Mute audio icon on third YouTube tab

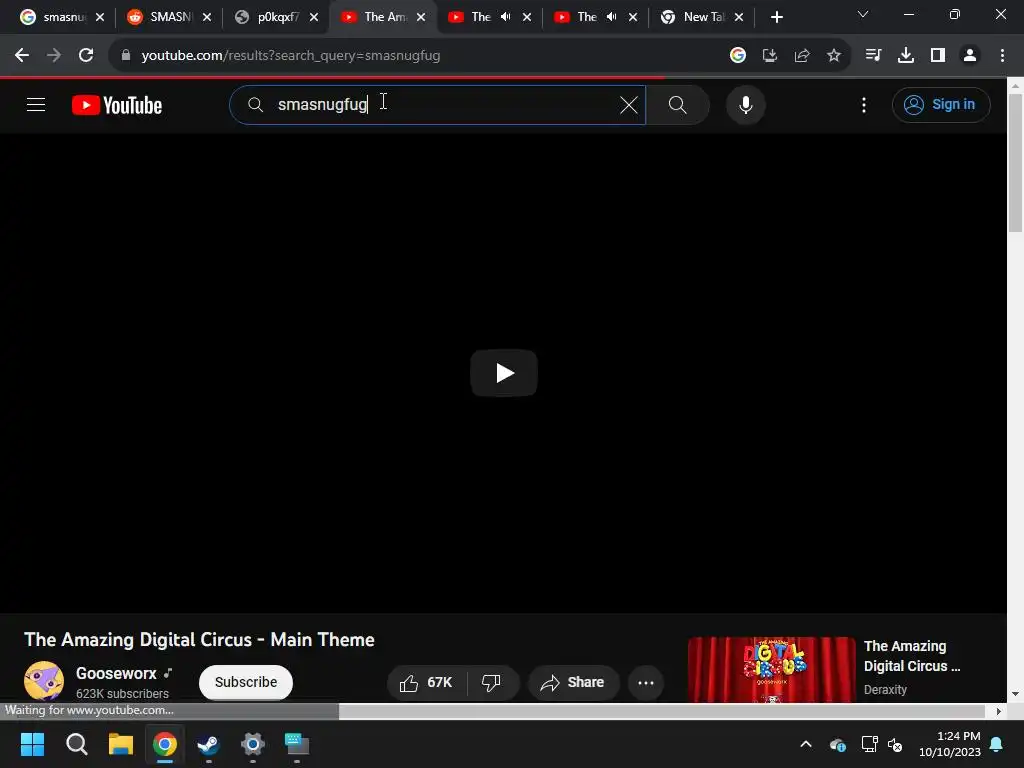pos(611,17)
